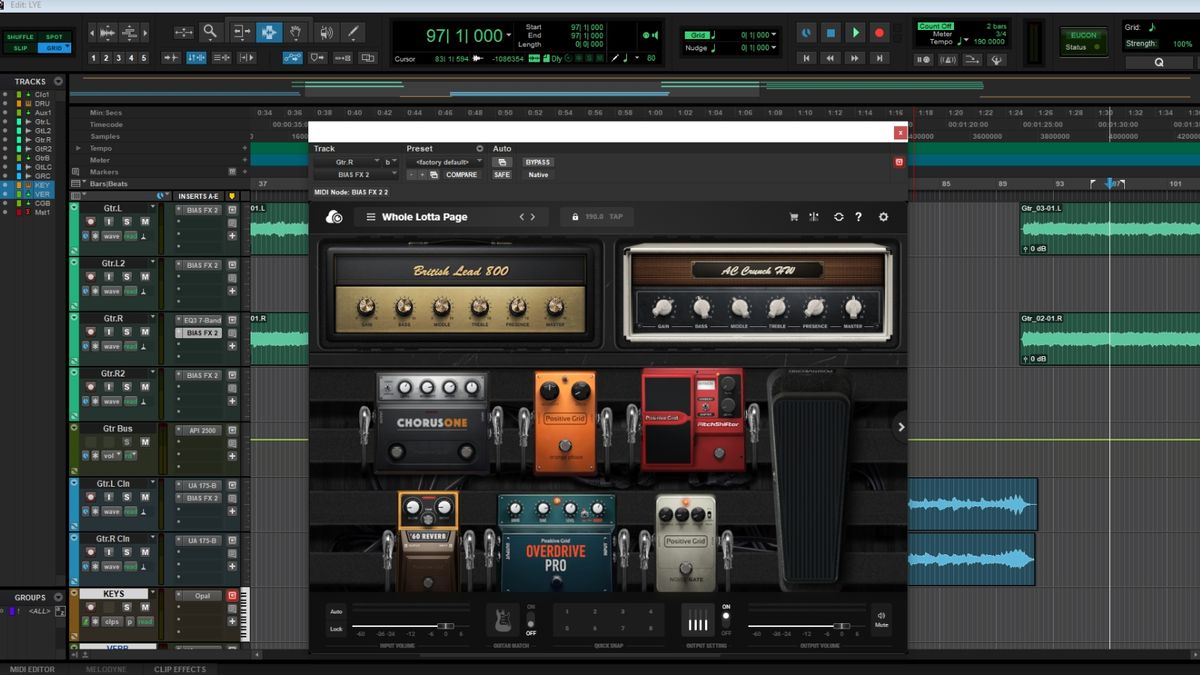Select the Scrubber tool
Image resolution: width=1200 pixels, height=675 pixels.
click(327, 32)
